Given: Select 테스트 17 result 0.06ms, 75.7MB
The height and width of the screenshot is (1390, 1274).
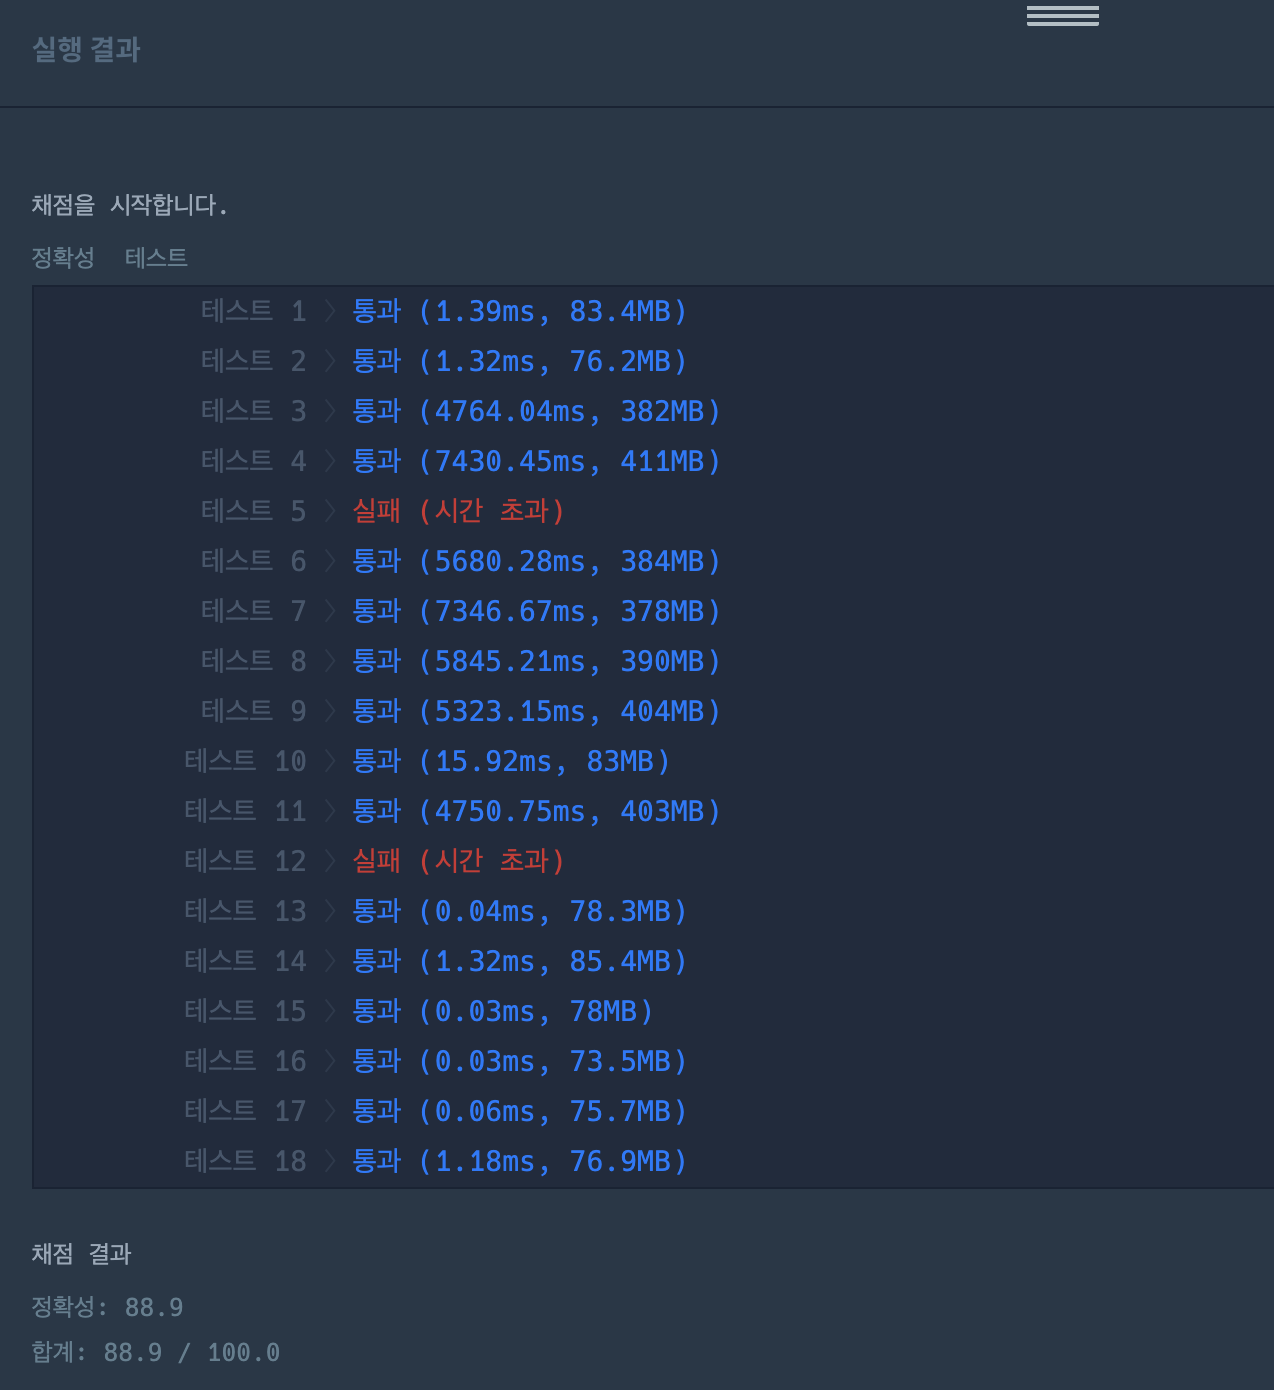Looking at the screenshot, I should pos(520,1111).
